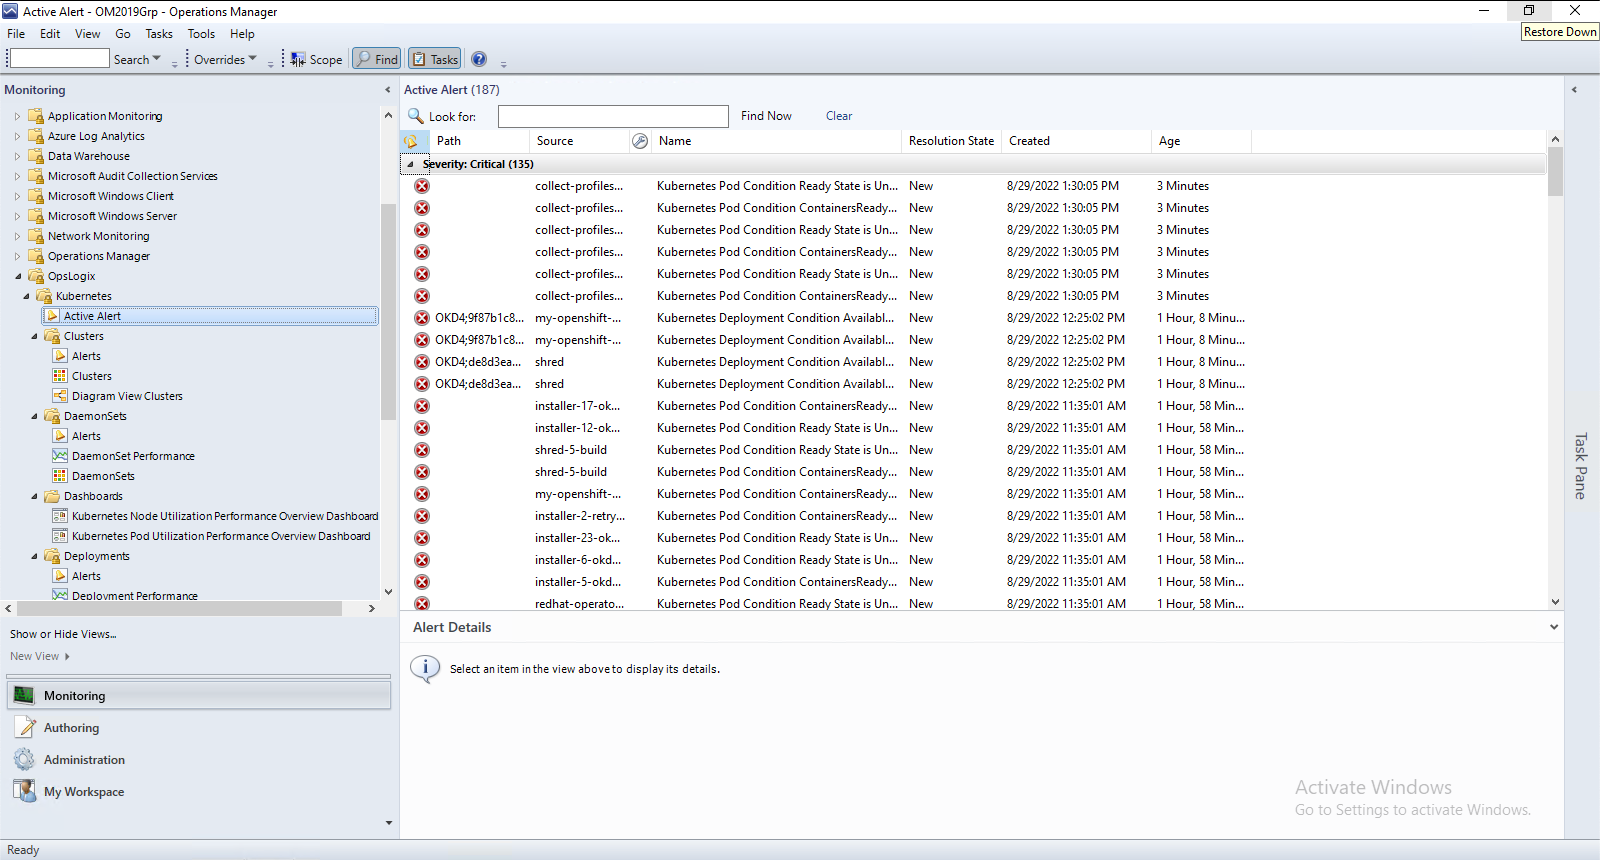Open the Diagram View Clusters icon
This screenshot has height=860, width=1600.
coord(60,396)
